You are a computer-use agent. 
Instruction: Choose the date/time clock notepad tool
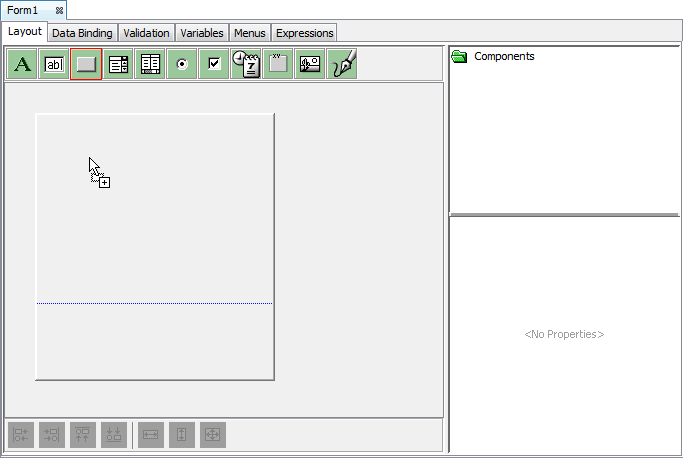246,64
